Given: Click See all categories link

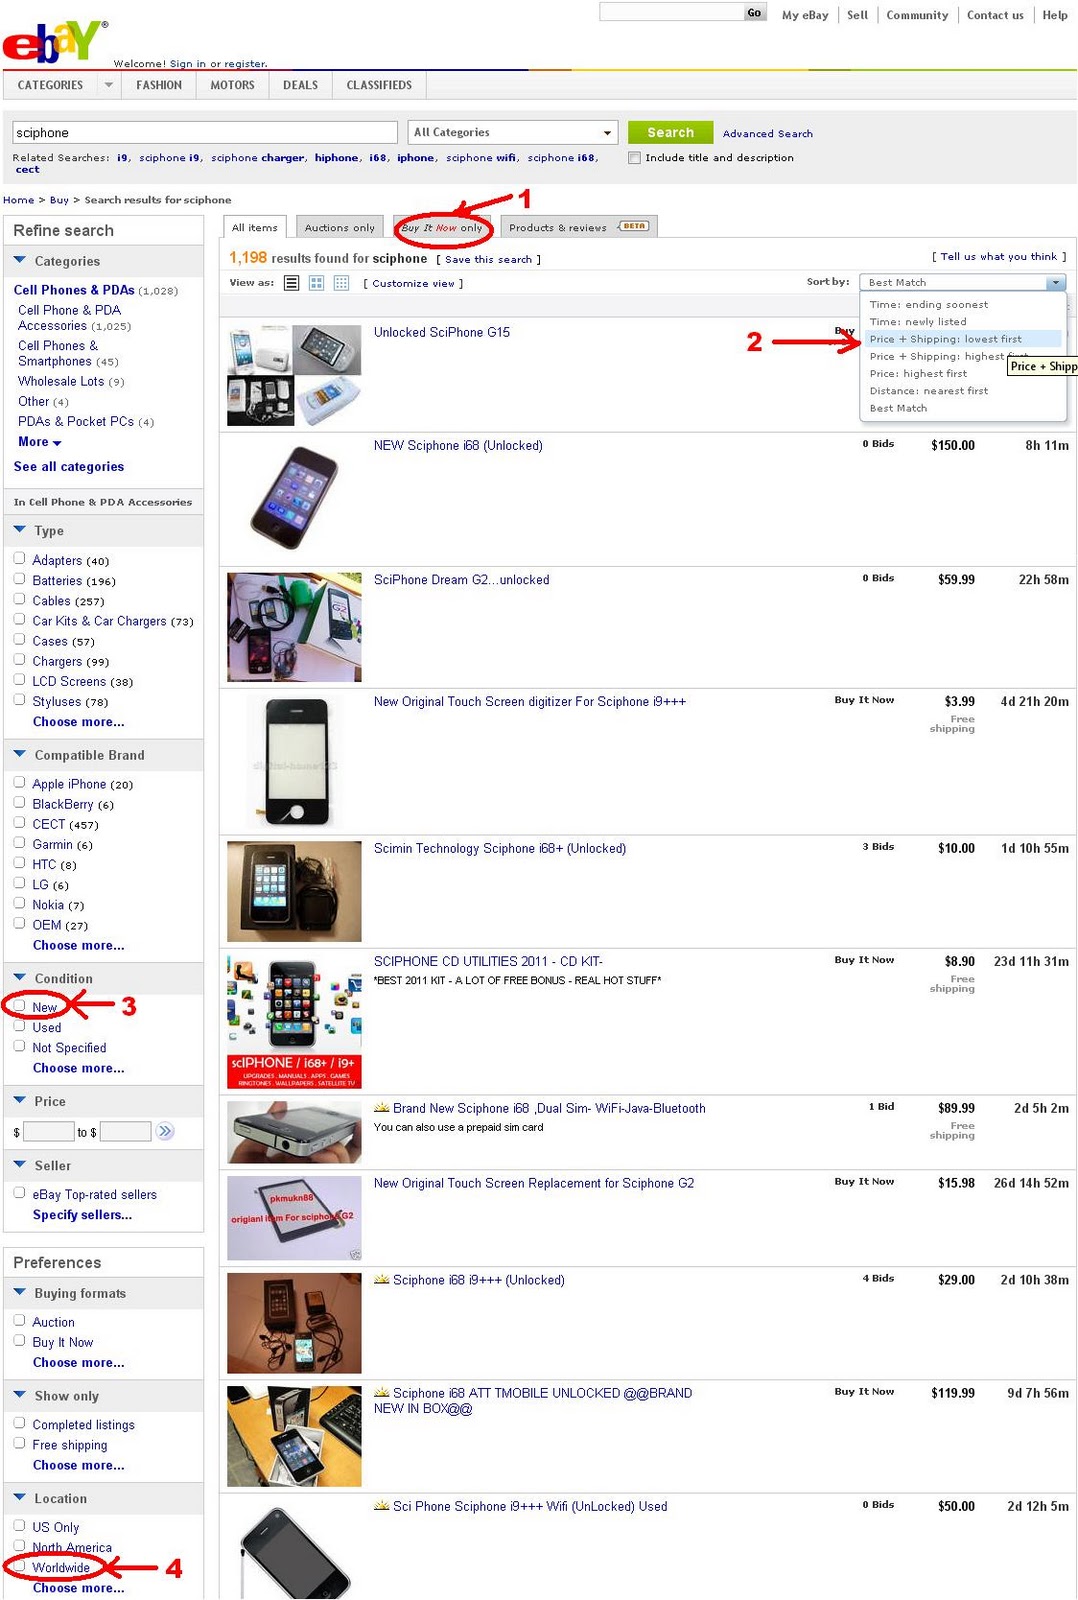Looking at the screenshot, I should coord(69,467).
